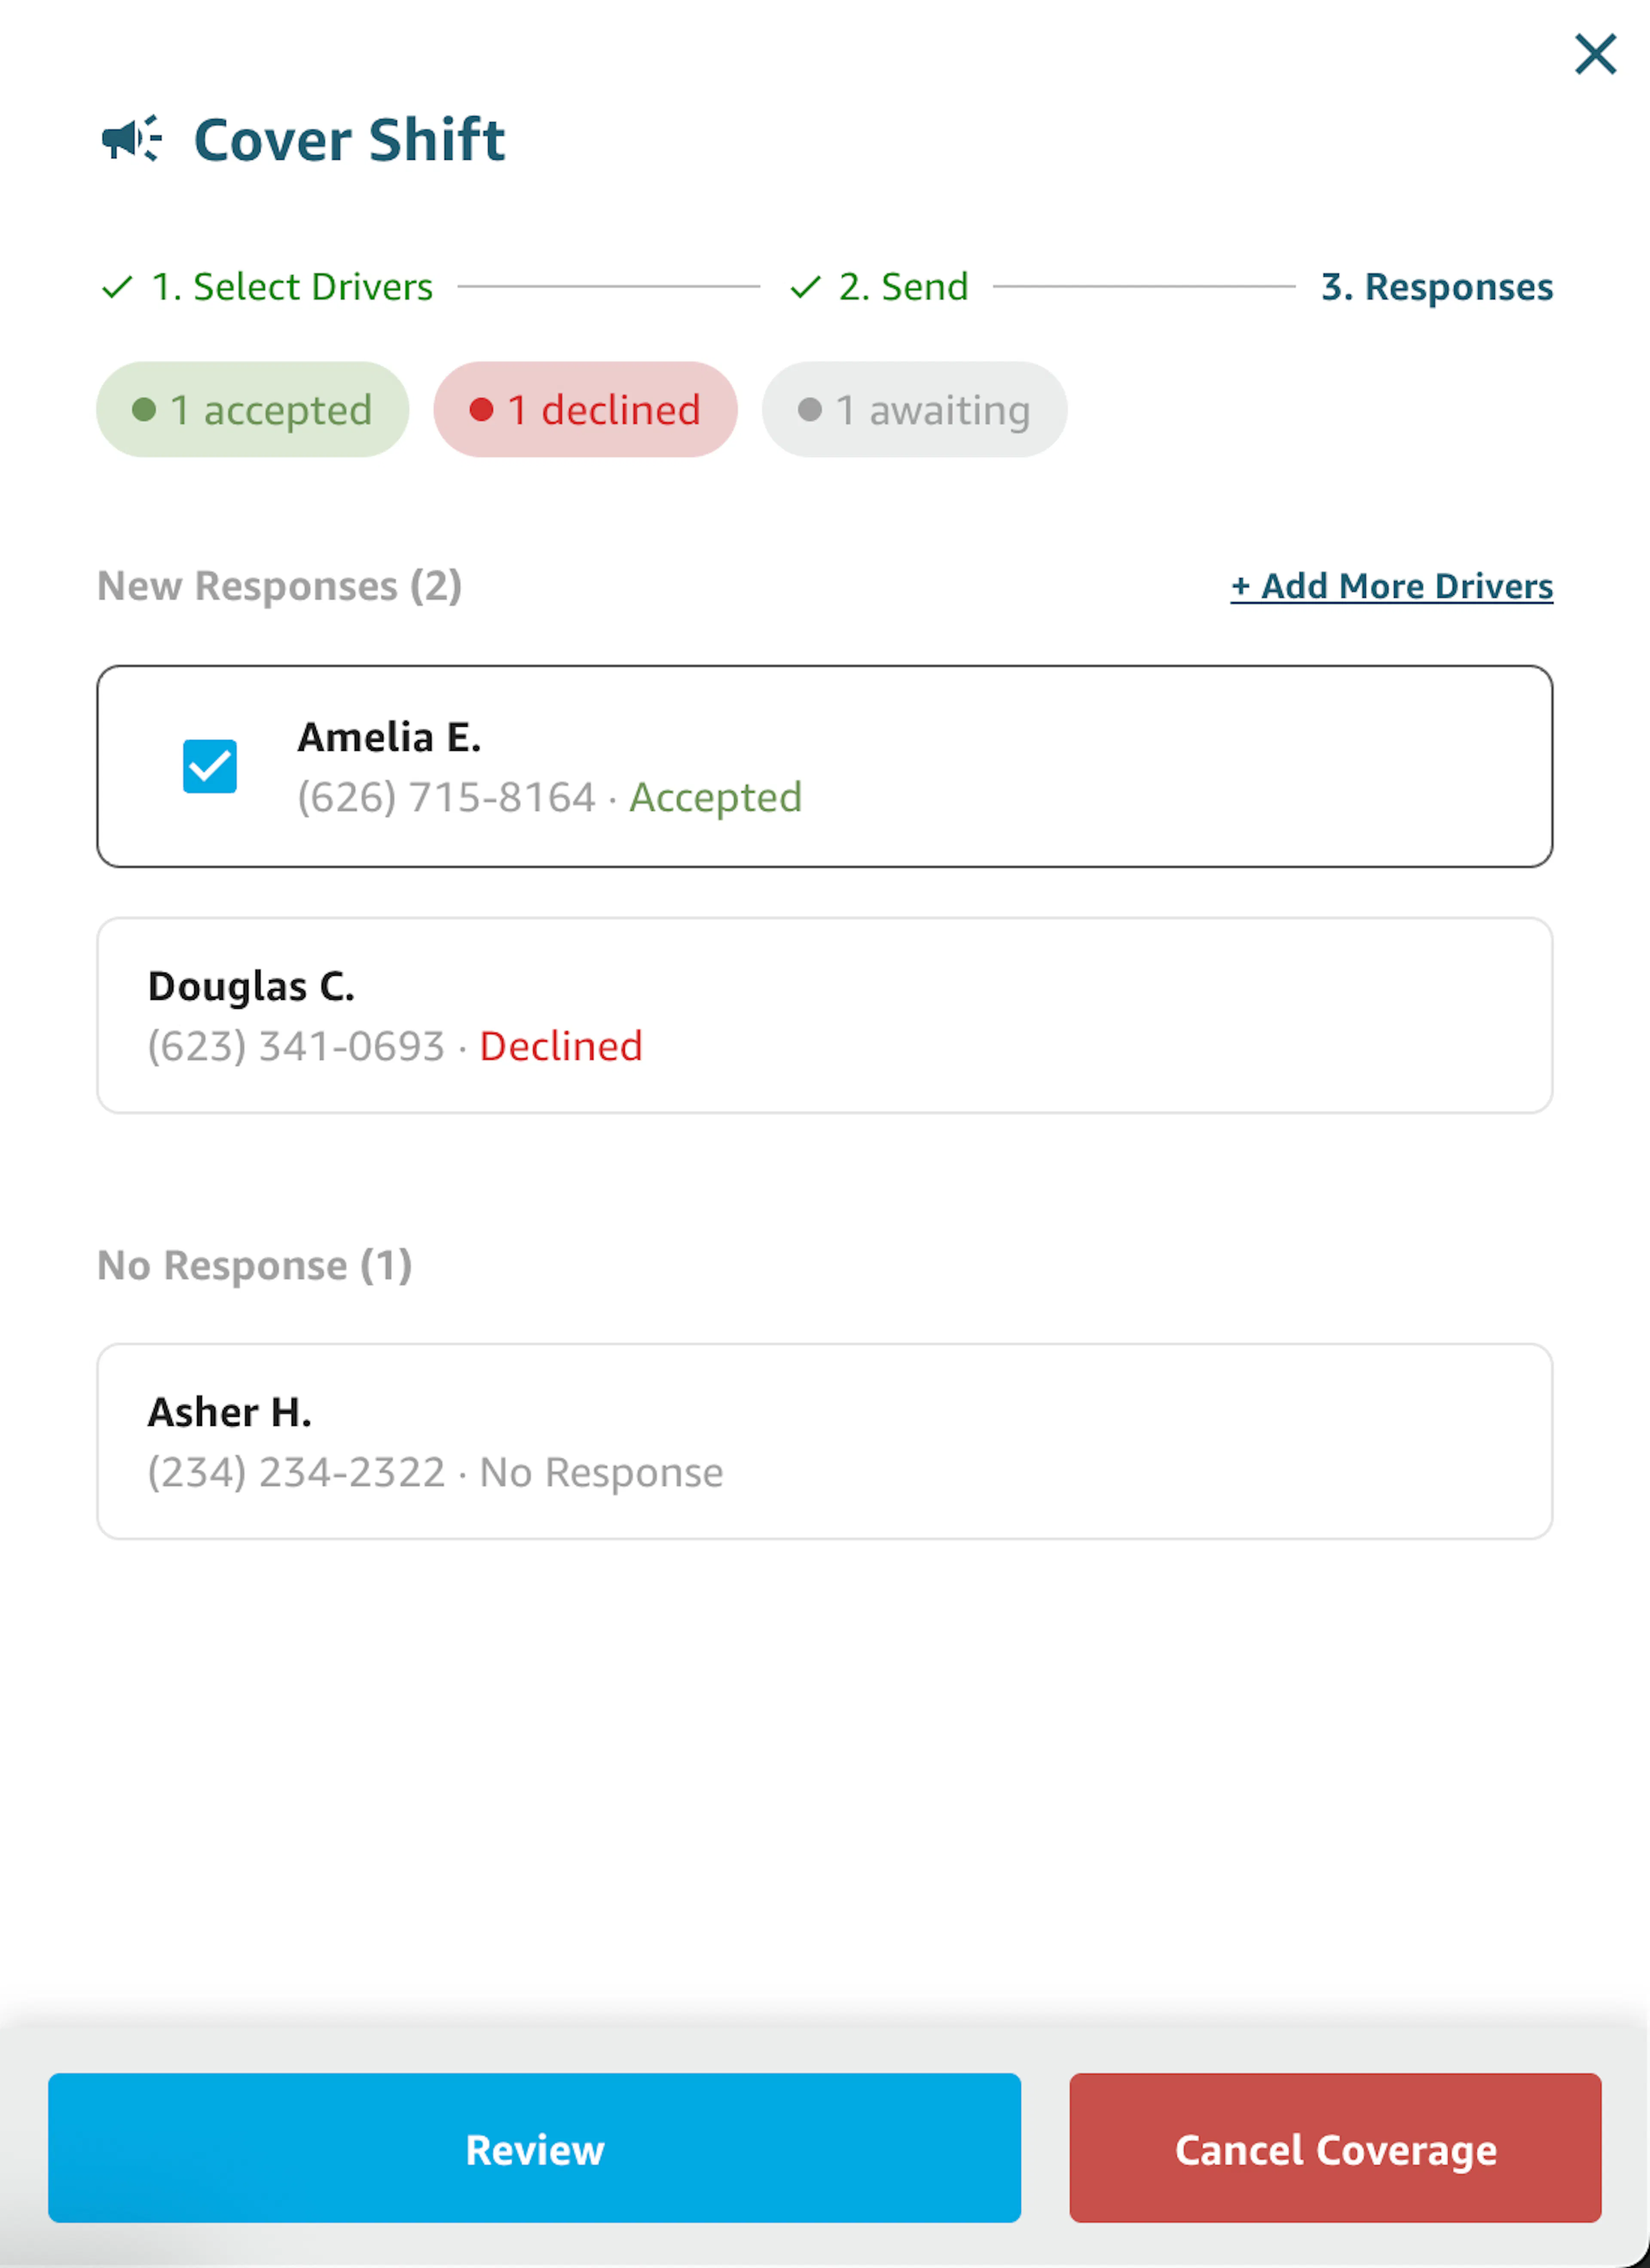
Task: Click the megaphone icon beside Cover Shift
Action: pyautogui.click(x=132, y=138)
